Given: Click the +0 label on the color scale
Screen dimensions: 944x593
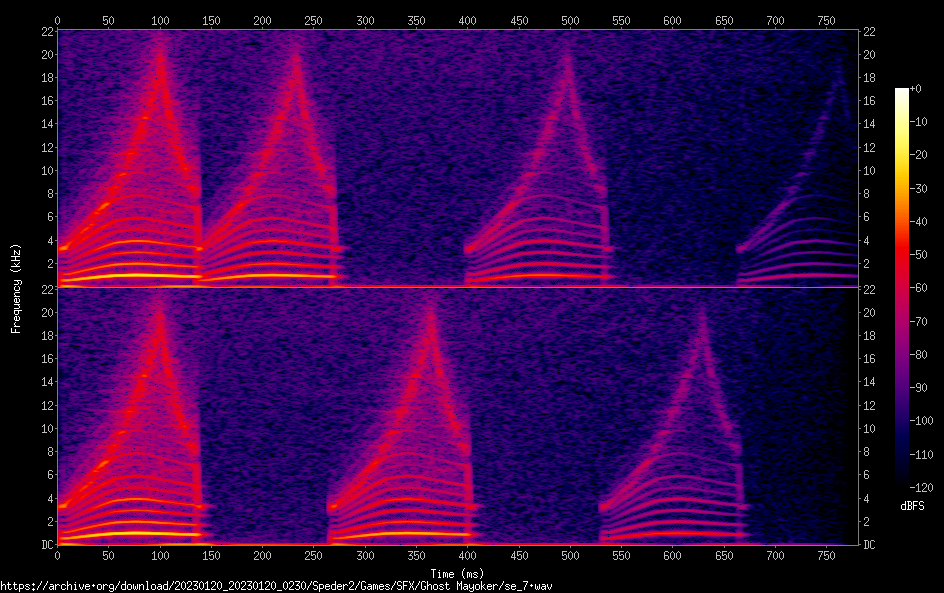Looking at the screenshot, I should tap(917, 89).
